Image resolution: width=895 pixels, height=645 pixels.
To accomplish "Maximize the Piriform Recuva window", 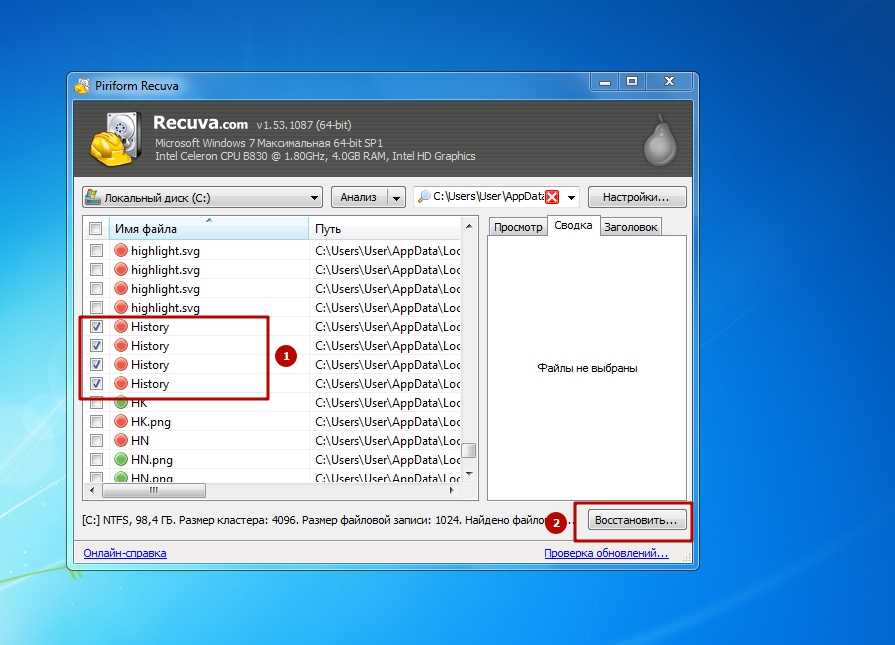I will pyautogui.click(x=632, y=82).
